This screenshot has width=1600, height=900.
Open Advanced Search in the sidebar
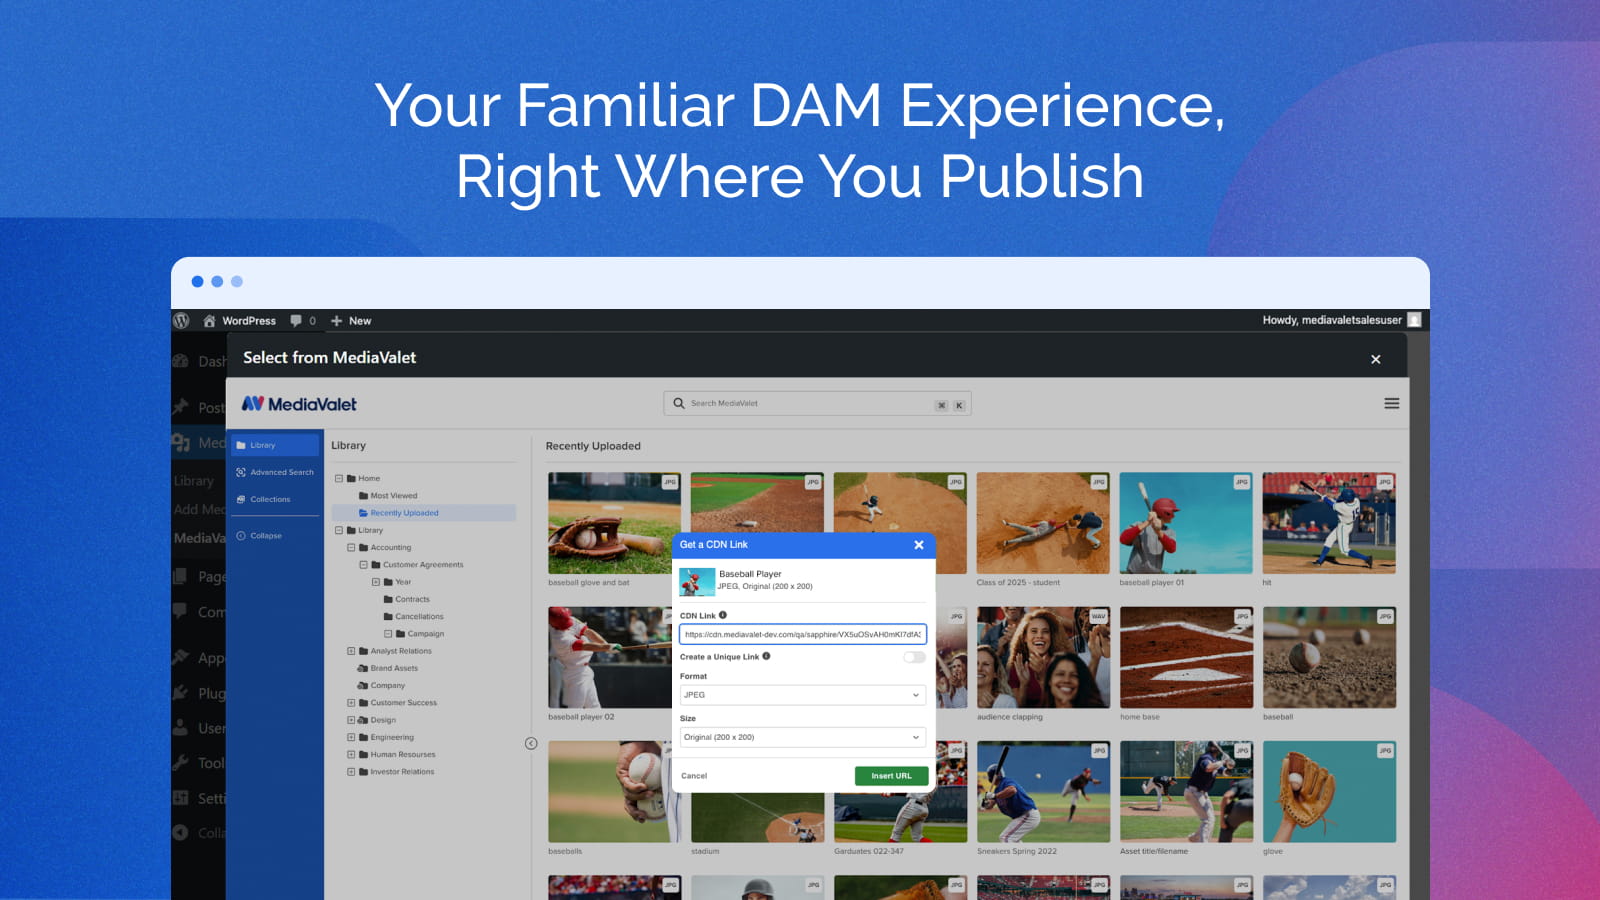[275, 472]
